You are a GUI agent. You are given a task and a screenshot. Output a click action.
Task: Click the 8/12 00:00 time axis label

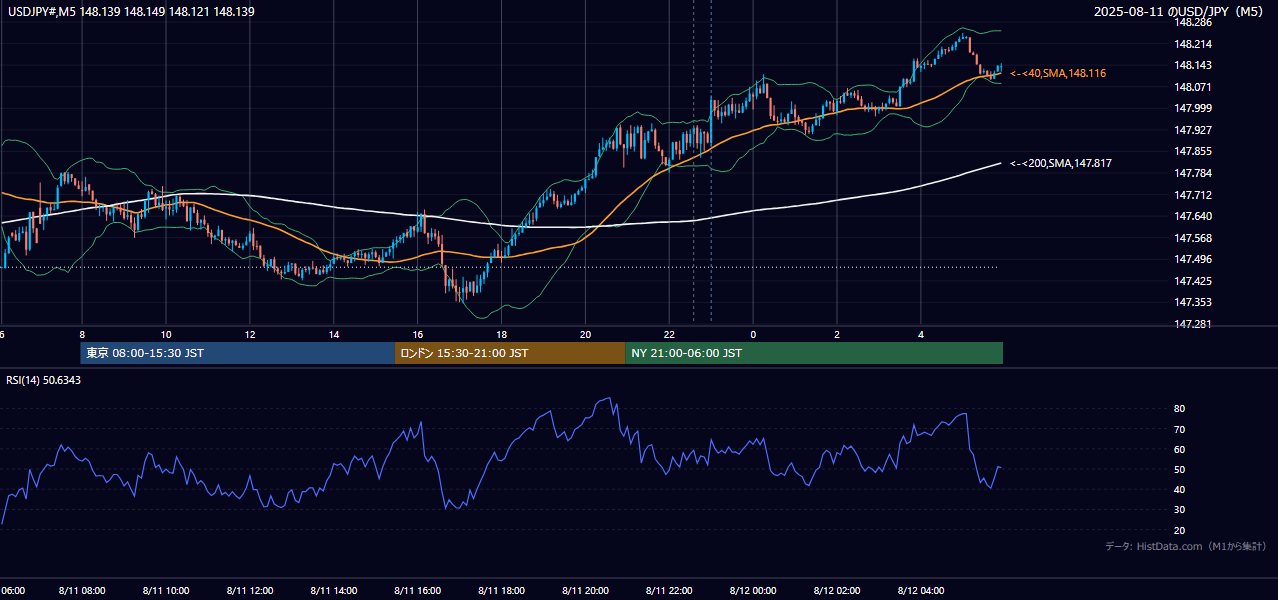[x=753, y=590]
